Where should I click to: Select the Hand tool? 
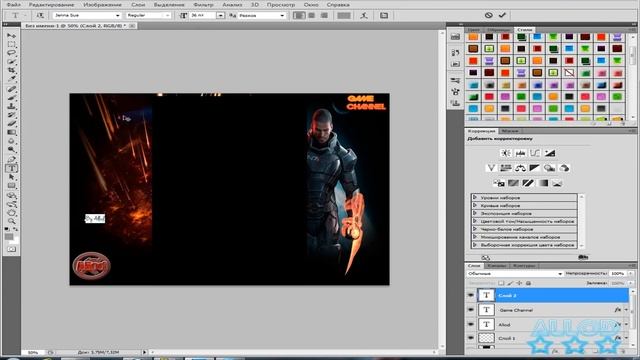pos(11,213)
